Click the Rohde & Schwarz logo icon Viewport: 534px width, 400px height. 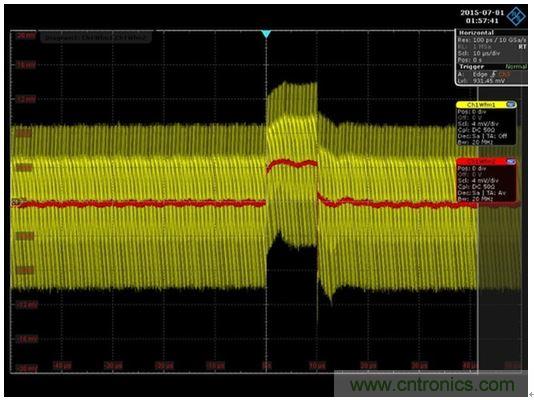click(516, 16)
